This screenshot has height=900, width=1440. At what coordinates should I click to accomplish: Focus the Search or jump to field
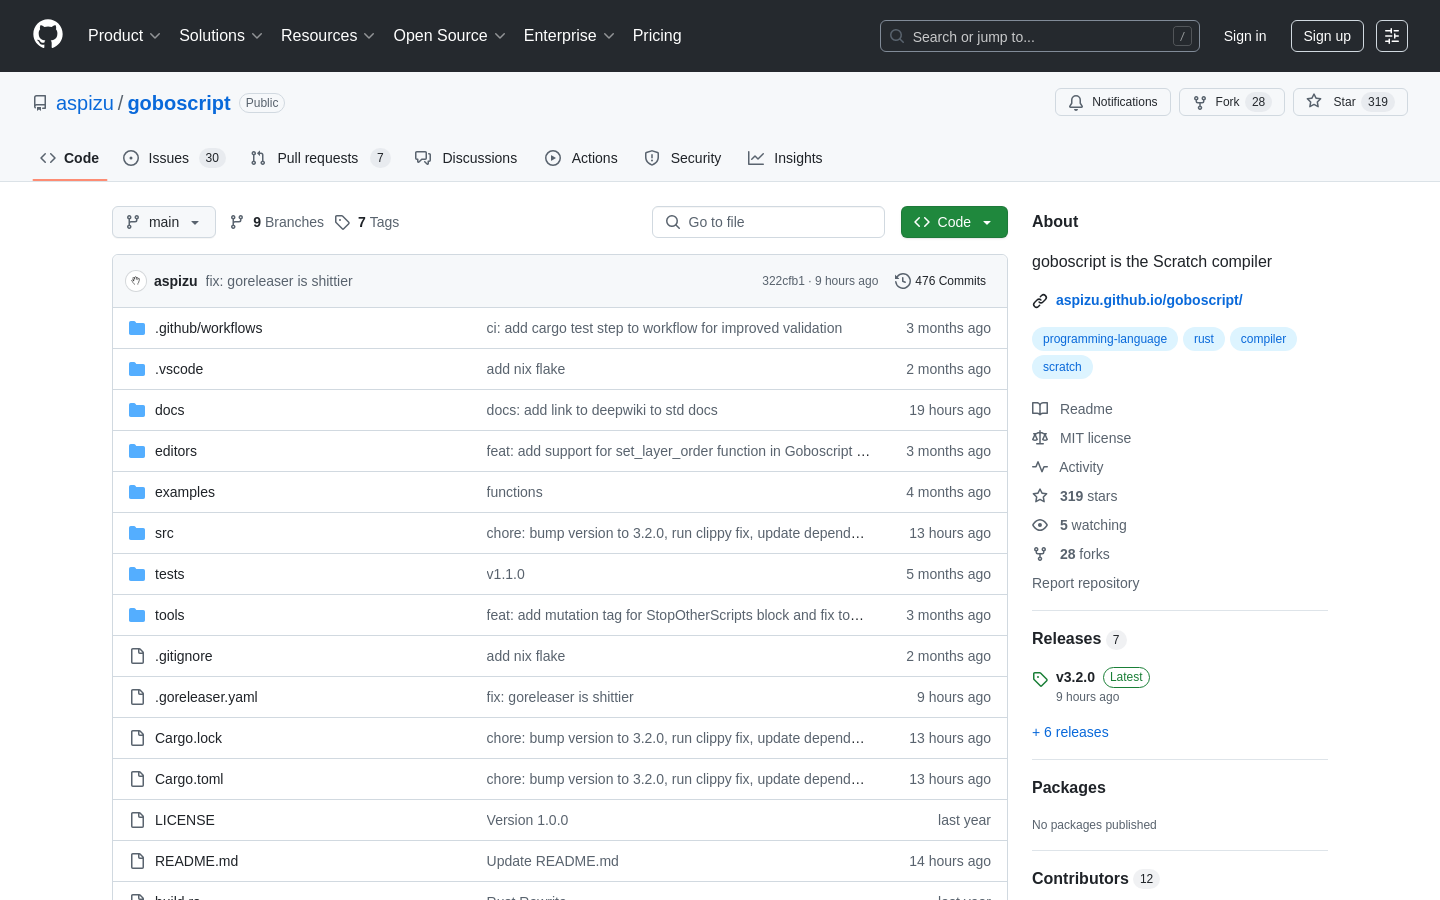point(1040,36)
